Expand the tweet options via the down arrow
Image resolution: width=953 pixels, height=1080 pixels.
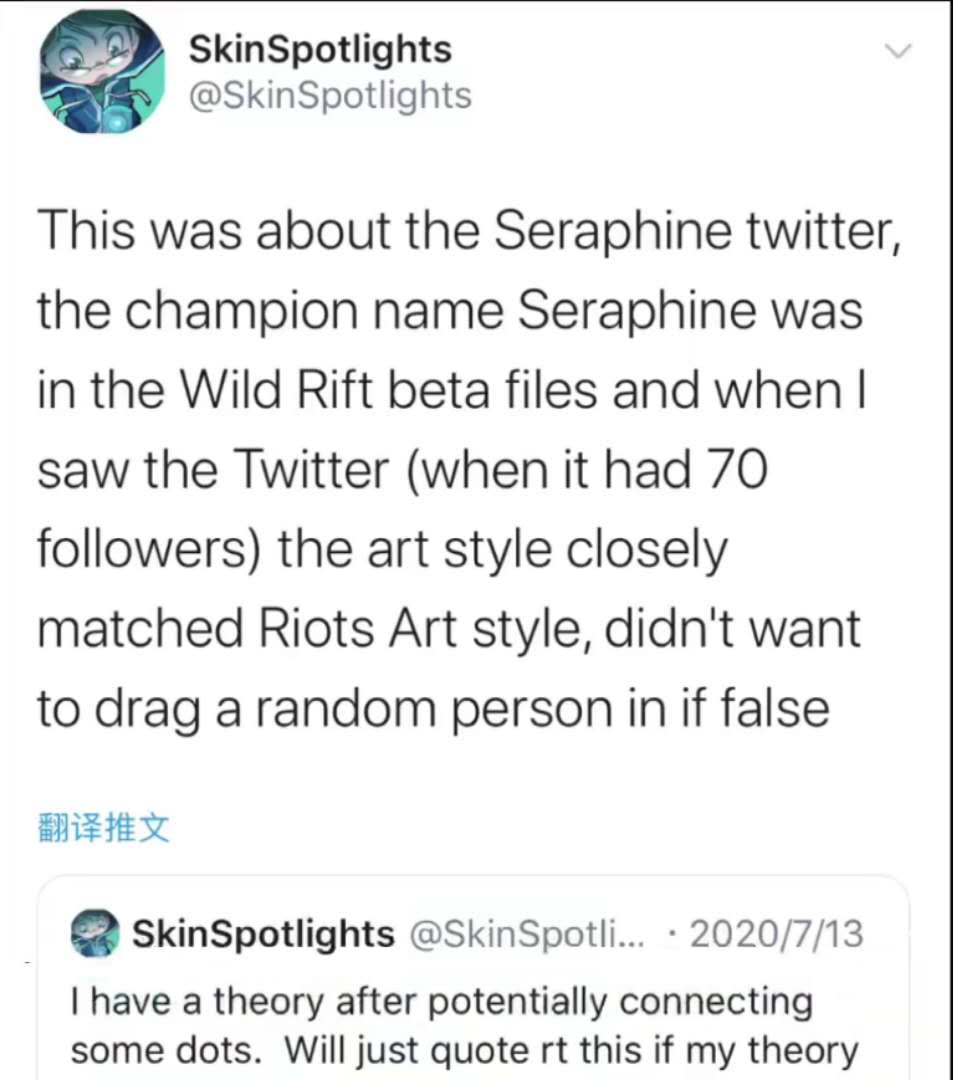(897, 50)
